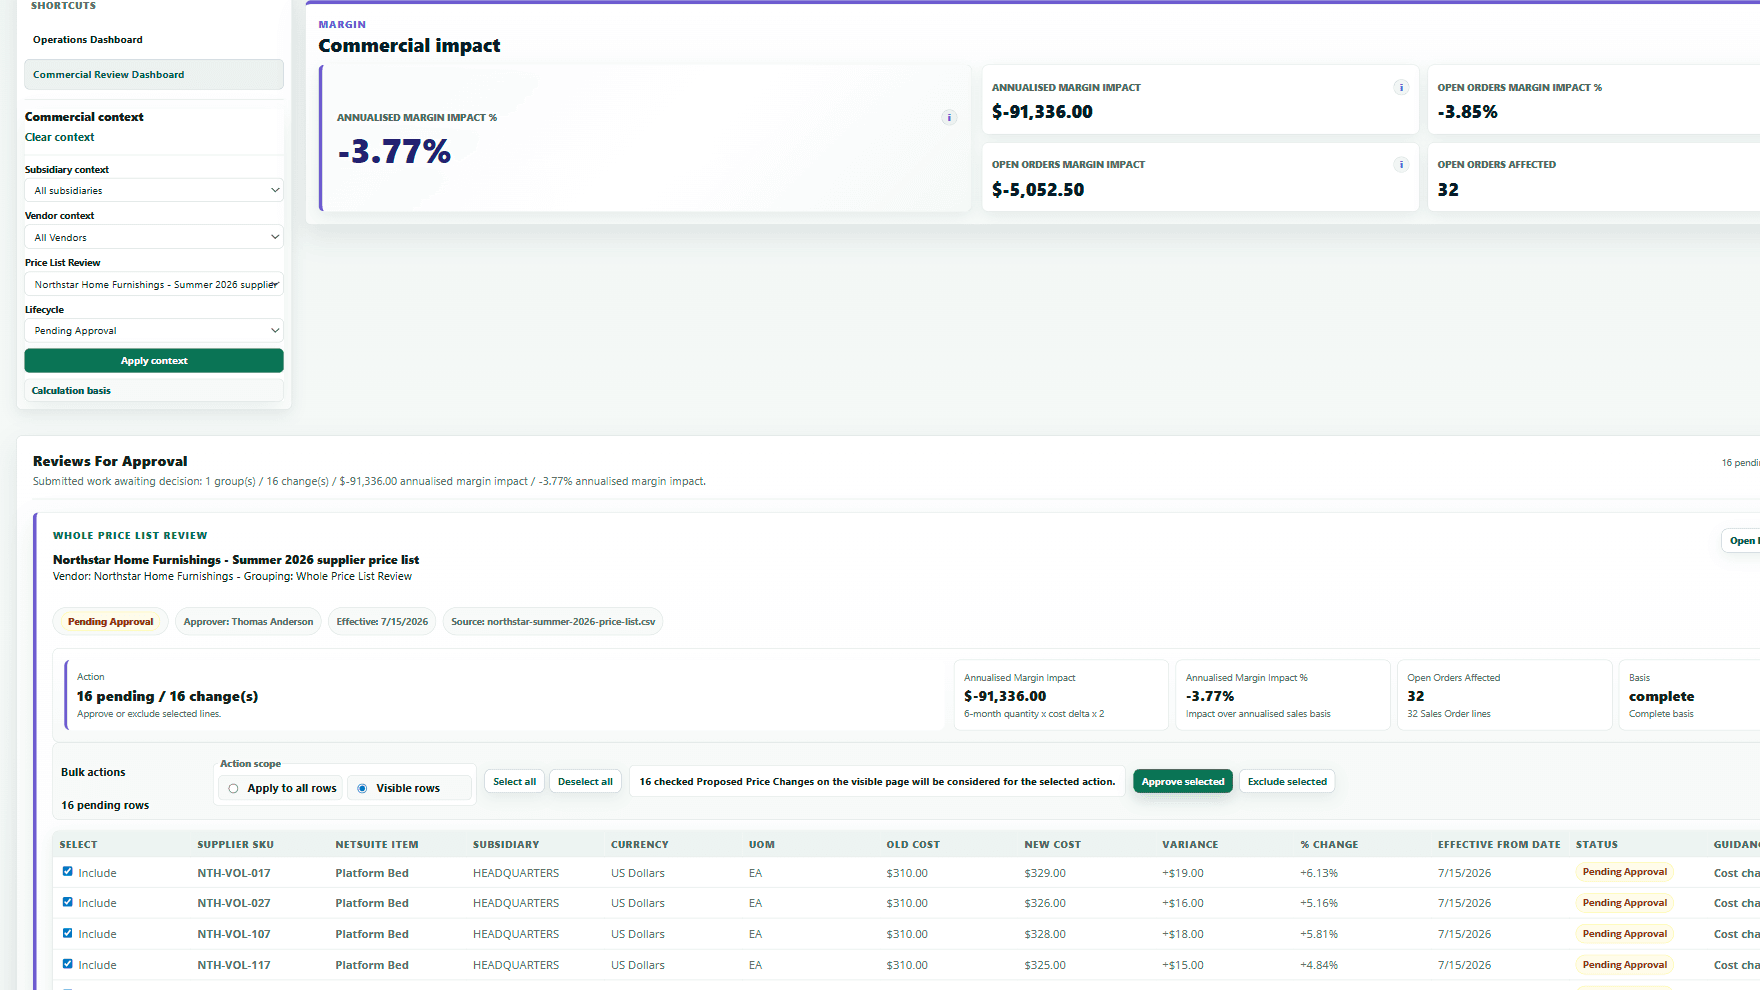Viewport: 1760px width, 990px height.
Task: Click Approve selected button
Action: [1183, 782]
